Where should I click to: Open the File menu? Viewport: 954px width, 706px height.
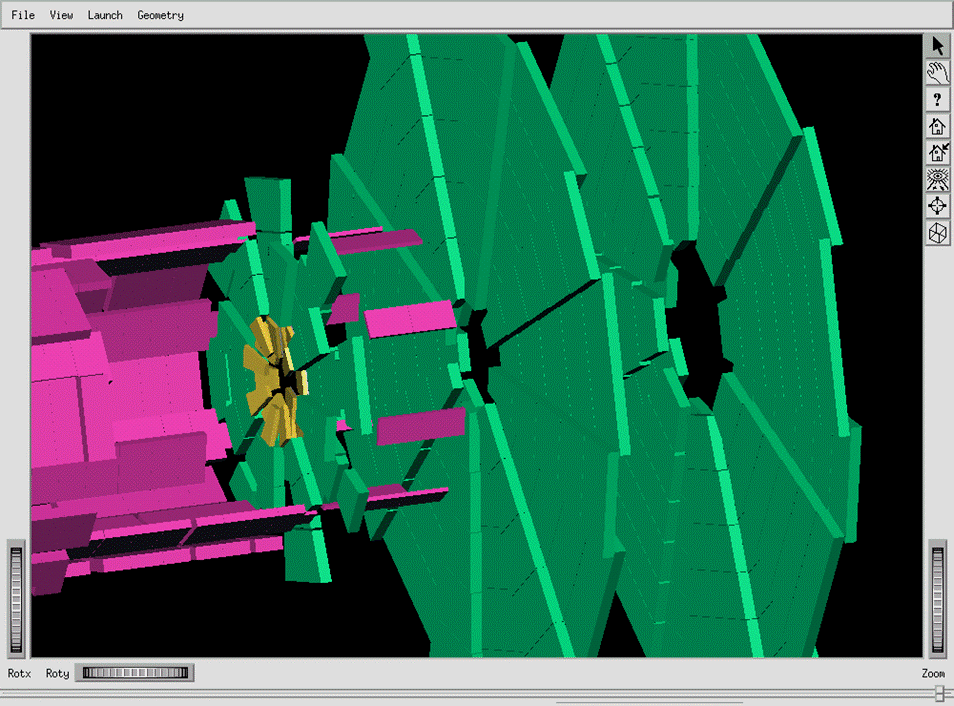tap(23, 15)
